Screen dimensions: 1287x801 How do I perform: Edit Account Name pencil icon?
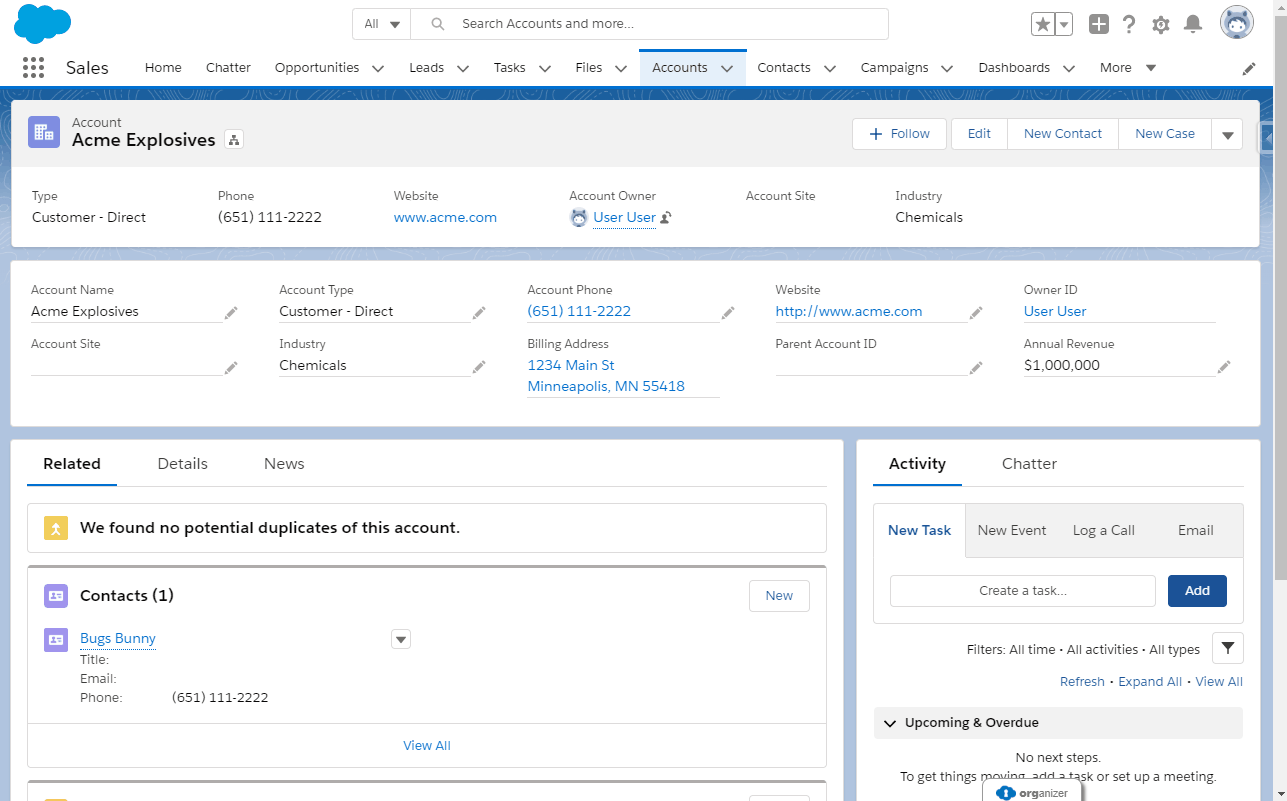(x=231, y=313)
